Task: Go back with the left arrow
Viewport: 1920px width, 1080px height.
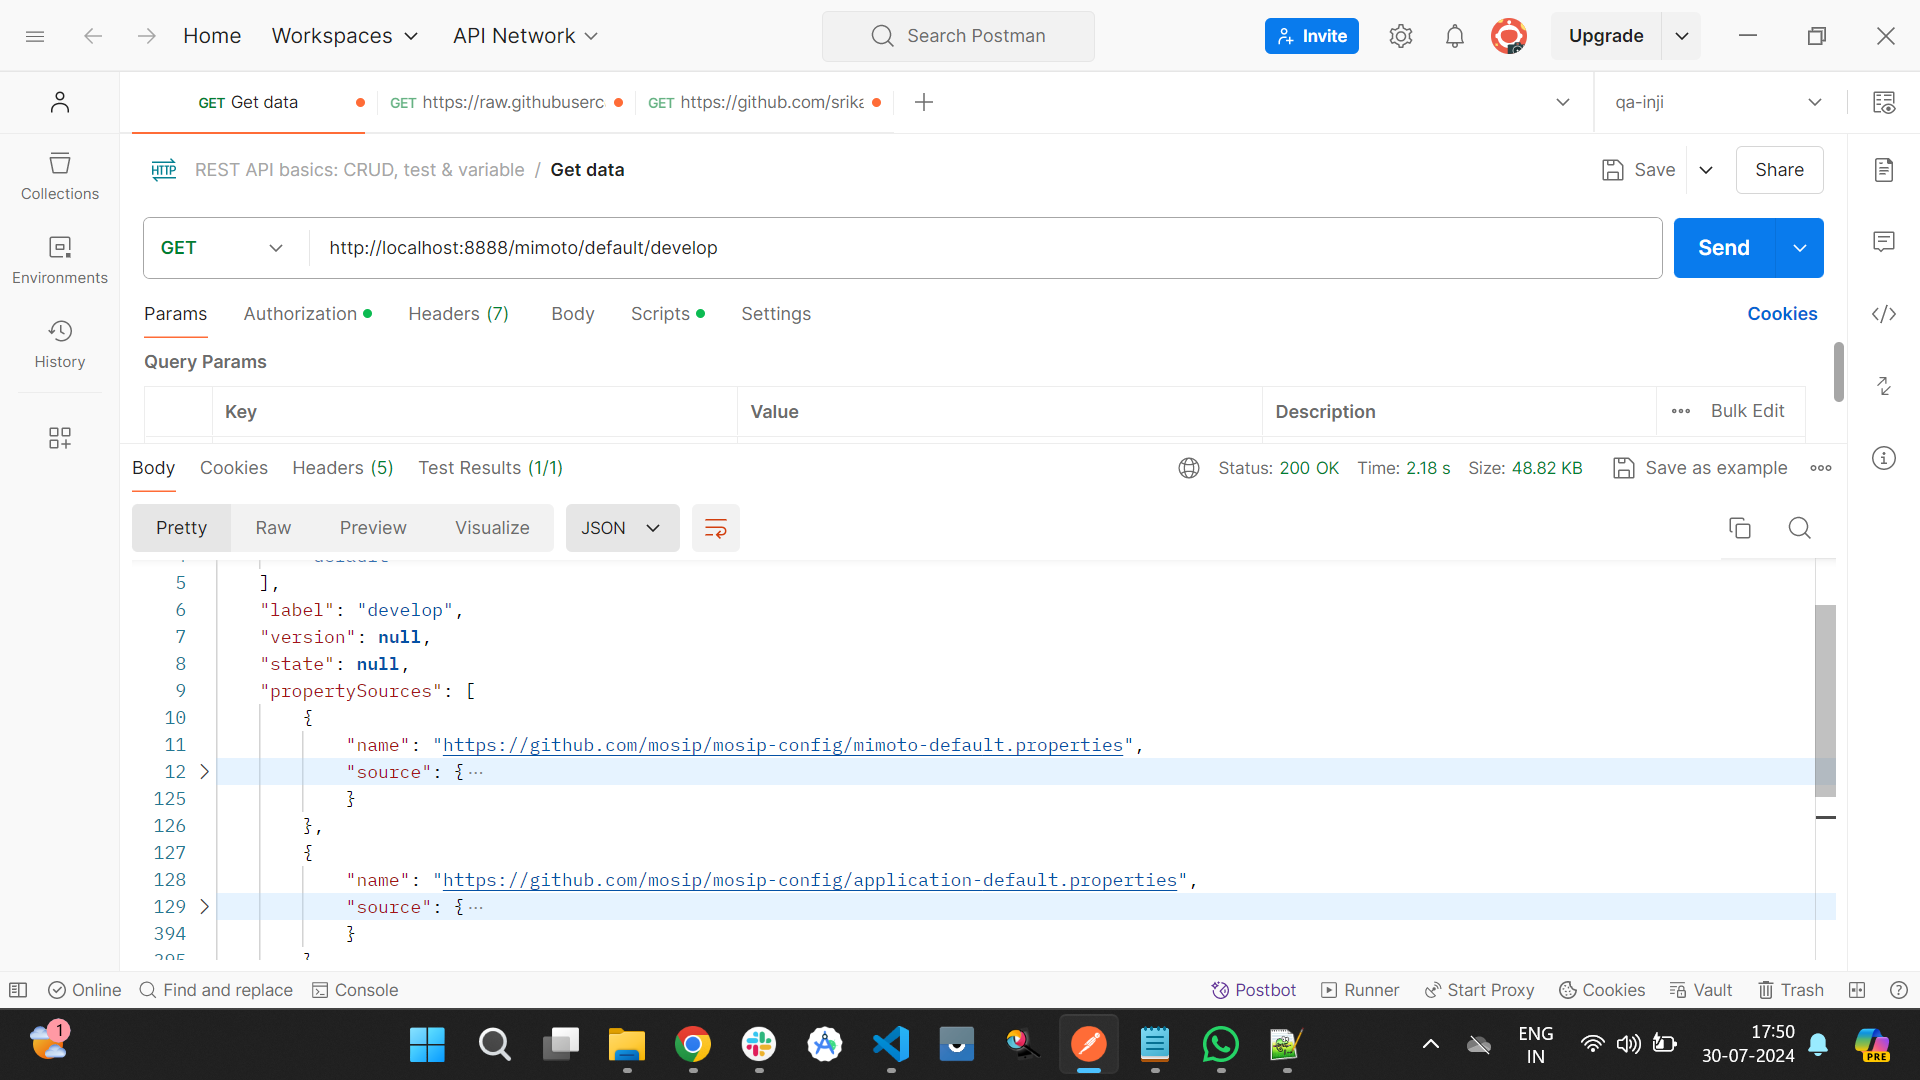Action: 93,36
